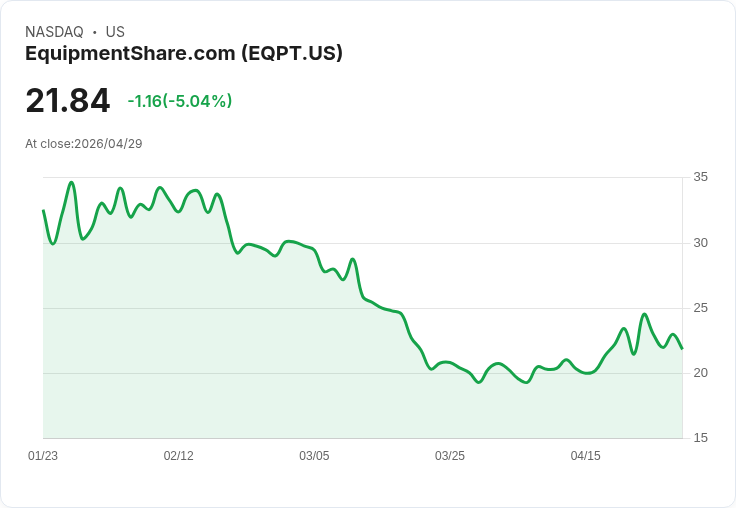Select the 03/25 date axis label

click(x=450, y=456)
